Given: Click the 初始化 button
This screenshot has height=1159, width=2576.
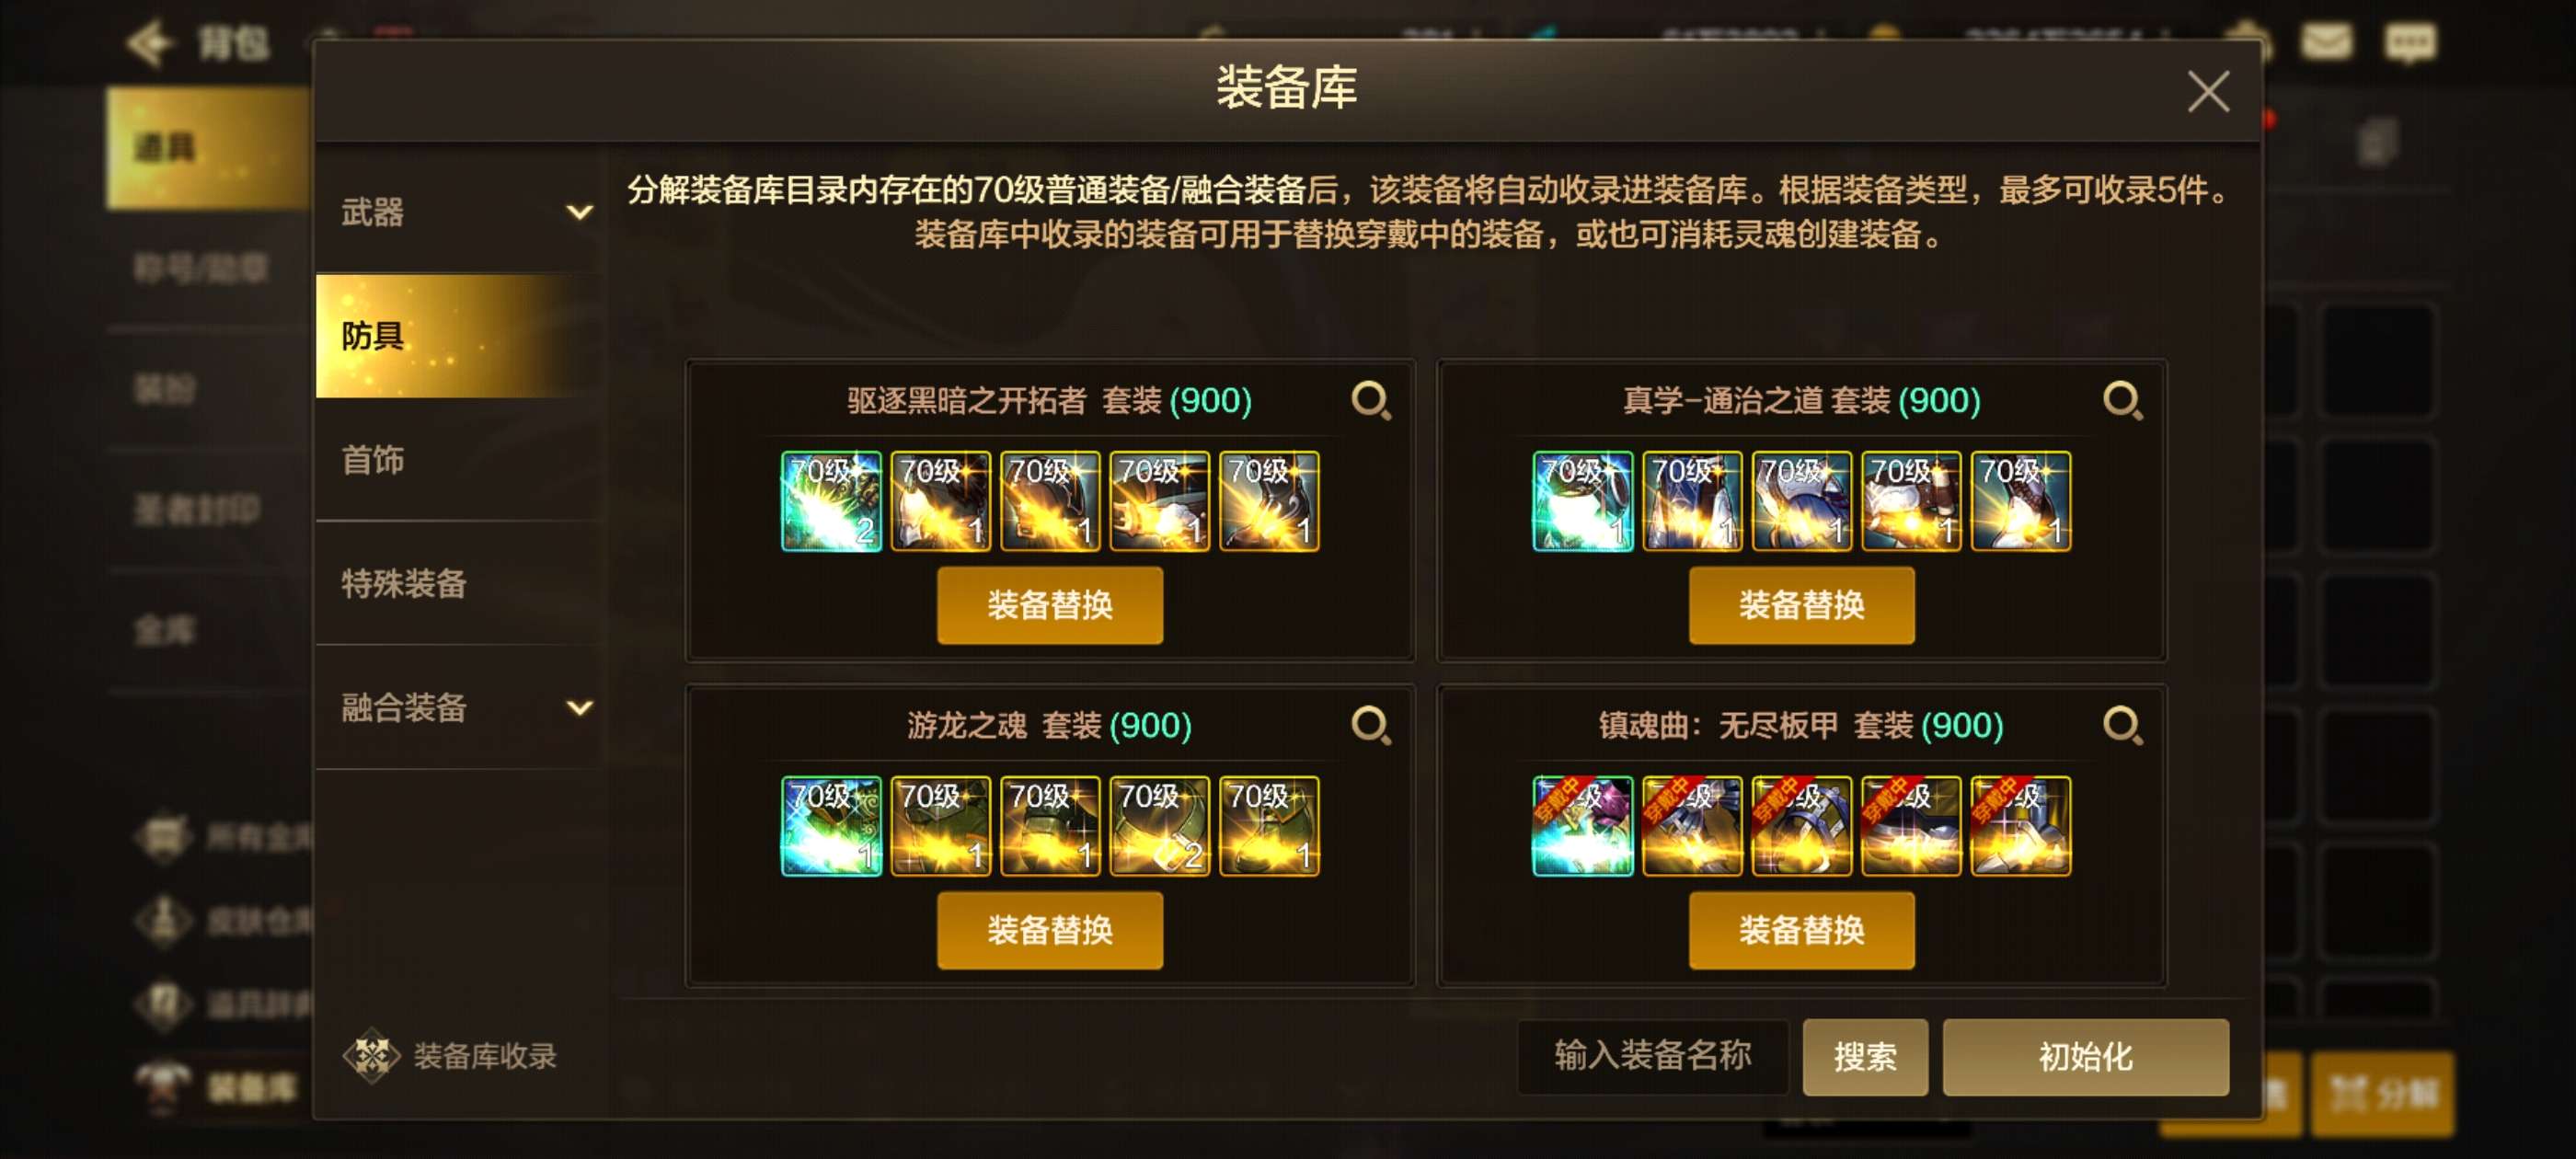Looking at the screenshot, I should point(2085,1057).
